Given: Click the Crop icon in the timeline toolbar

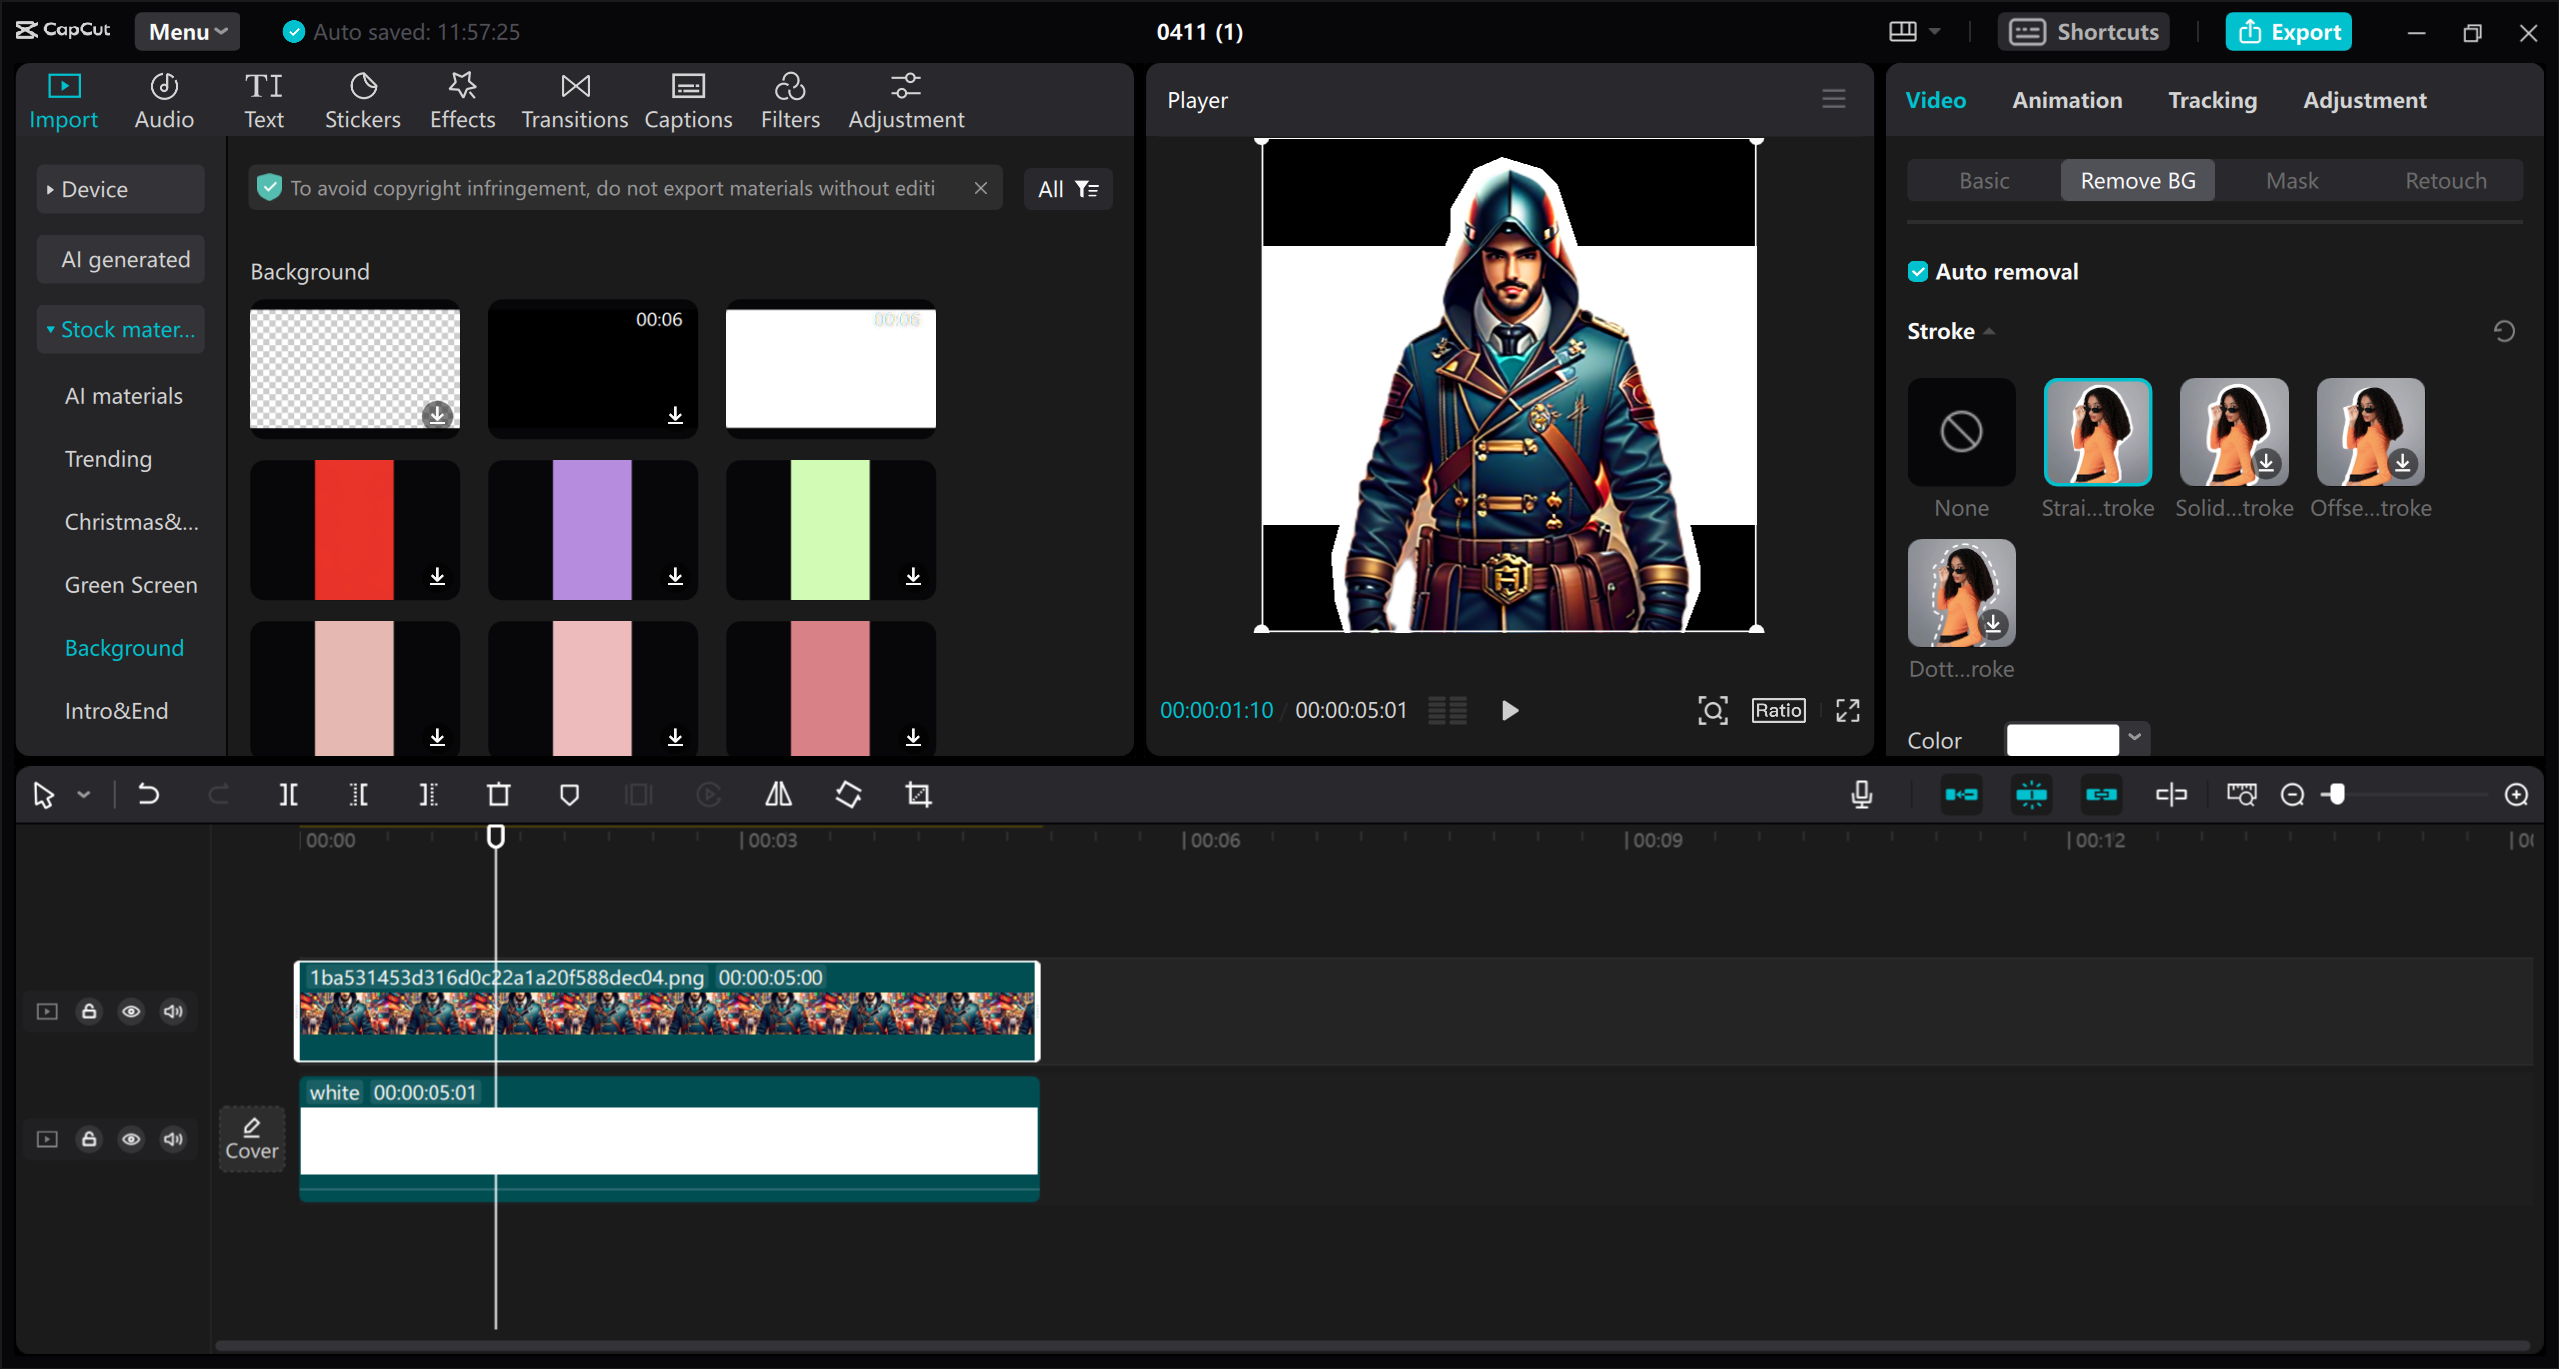Looking at the screenshot, I should (917, 794).
